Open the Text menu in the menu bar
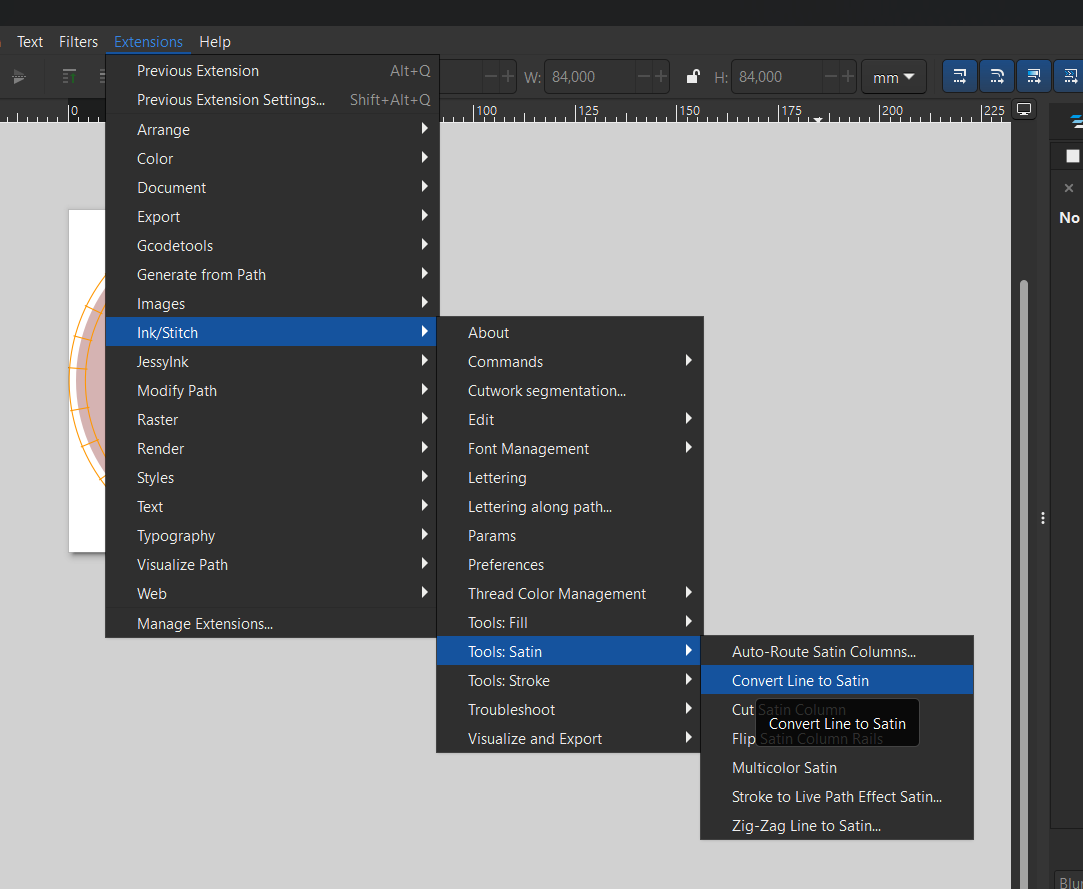This screenshot has height=889, width=1083. (x=30, y=42)
